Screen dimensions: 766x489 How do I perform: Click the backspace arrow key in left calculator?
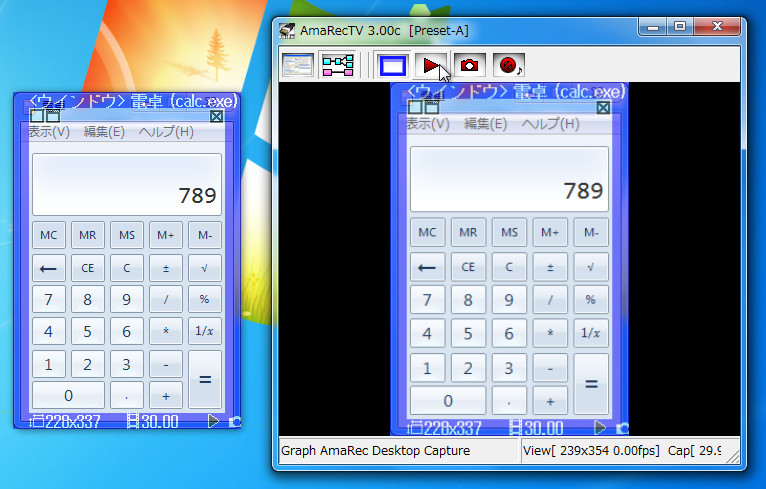click(48, 268)
